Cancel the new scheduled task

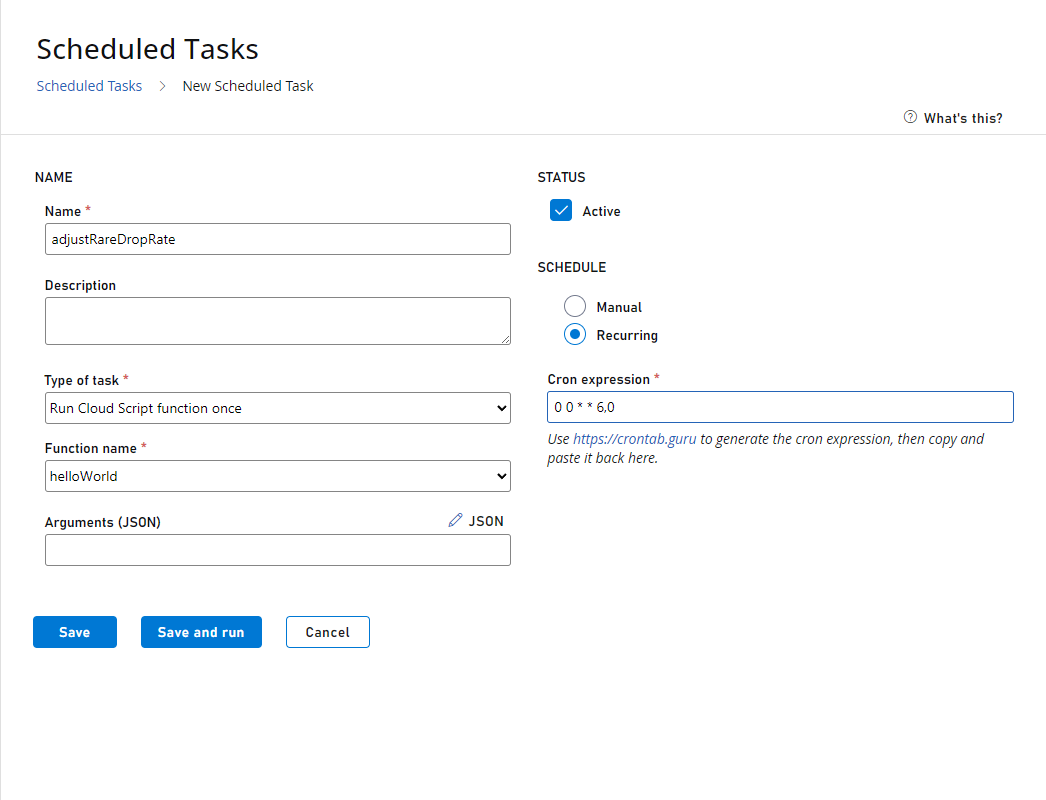[328, 632]
